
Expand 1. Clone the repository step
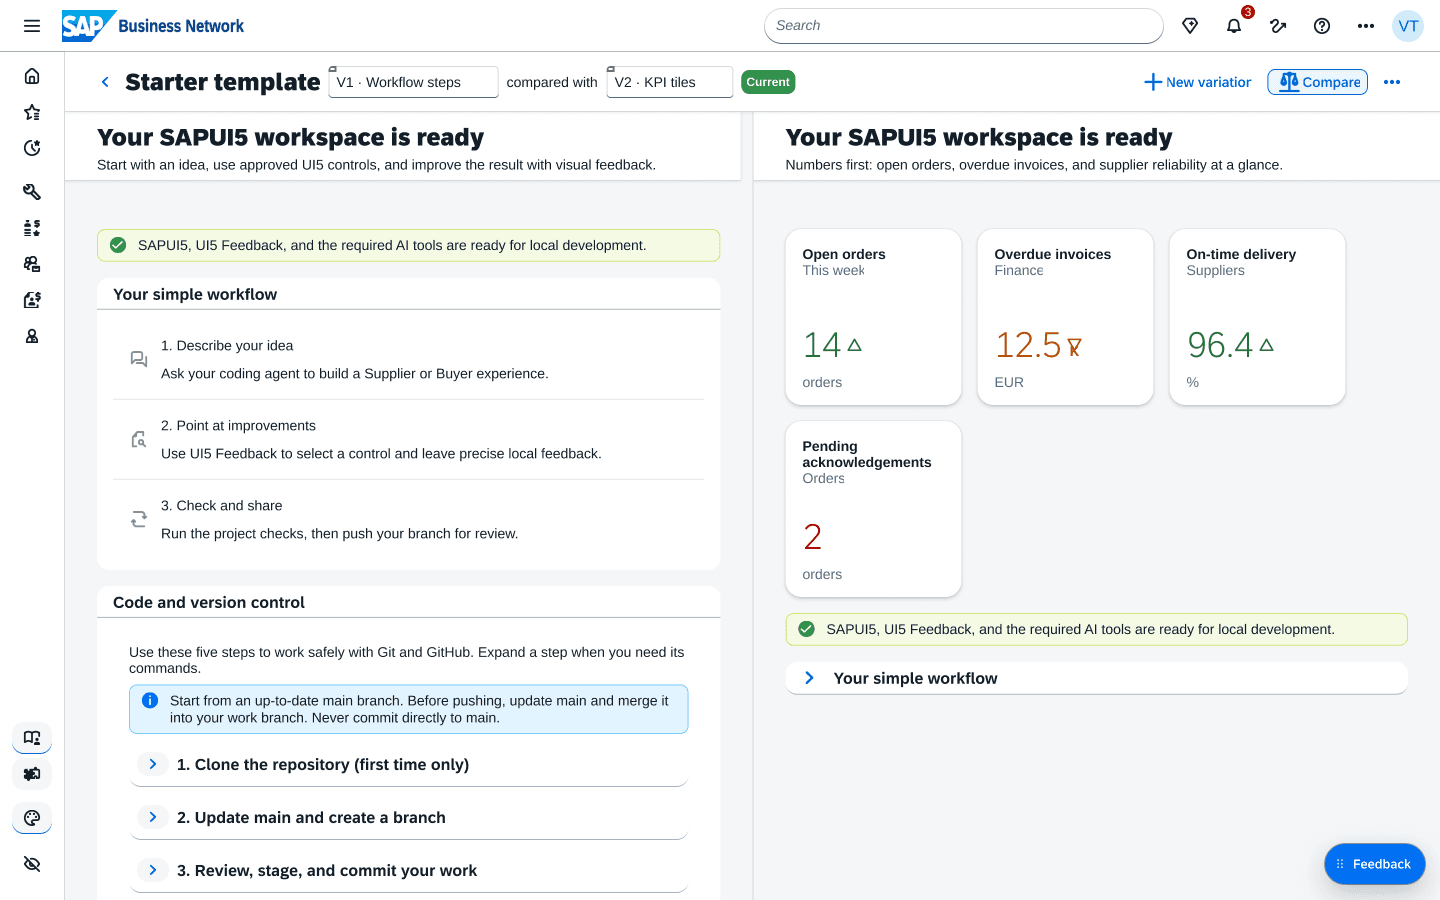coord(409,764)
